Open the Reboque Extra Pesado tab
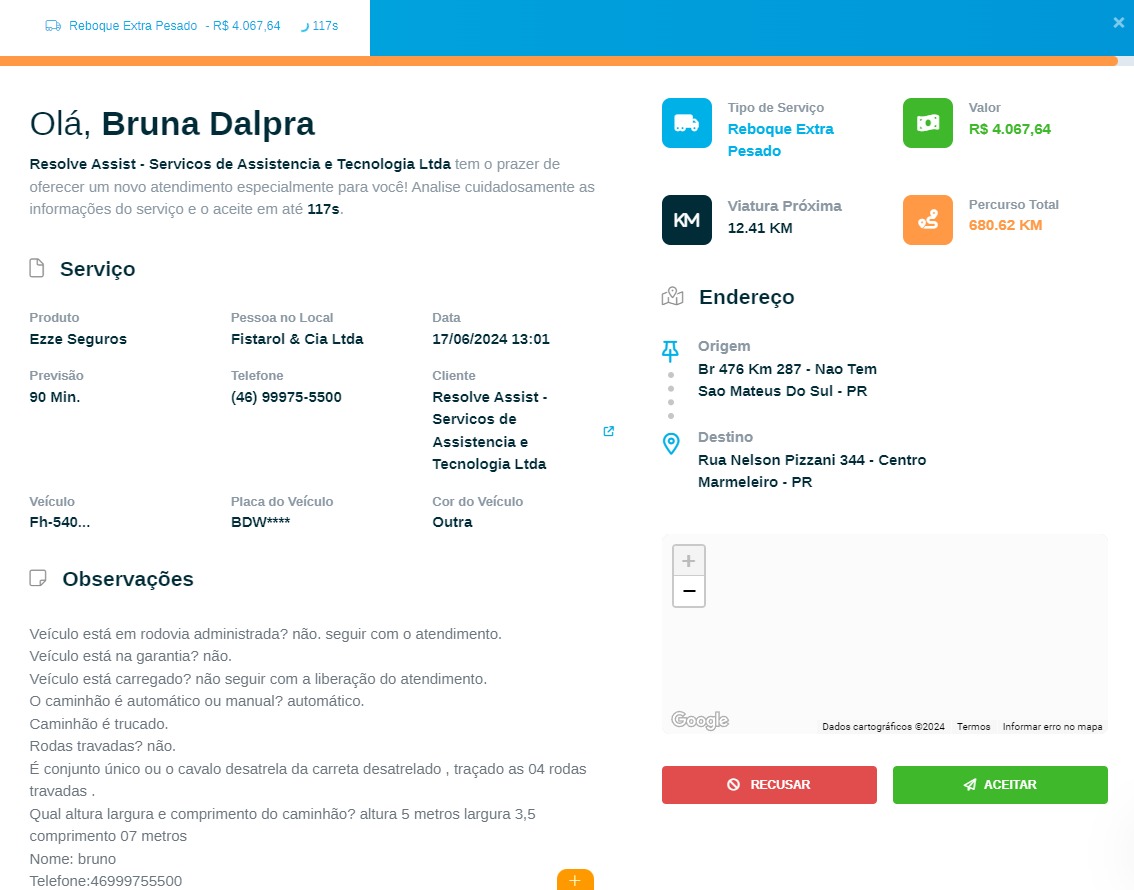Image resolution: width=1134 pixels, height=890 pixels. click(185, 27)
